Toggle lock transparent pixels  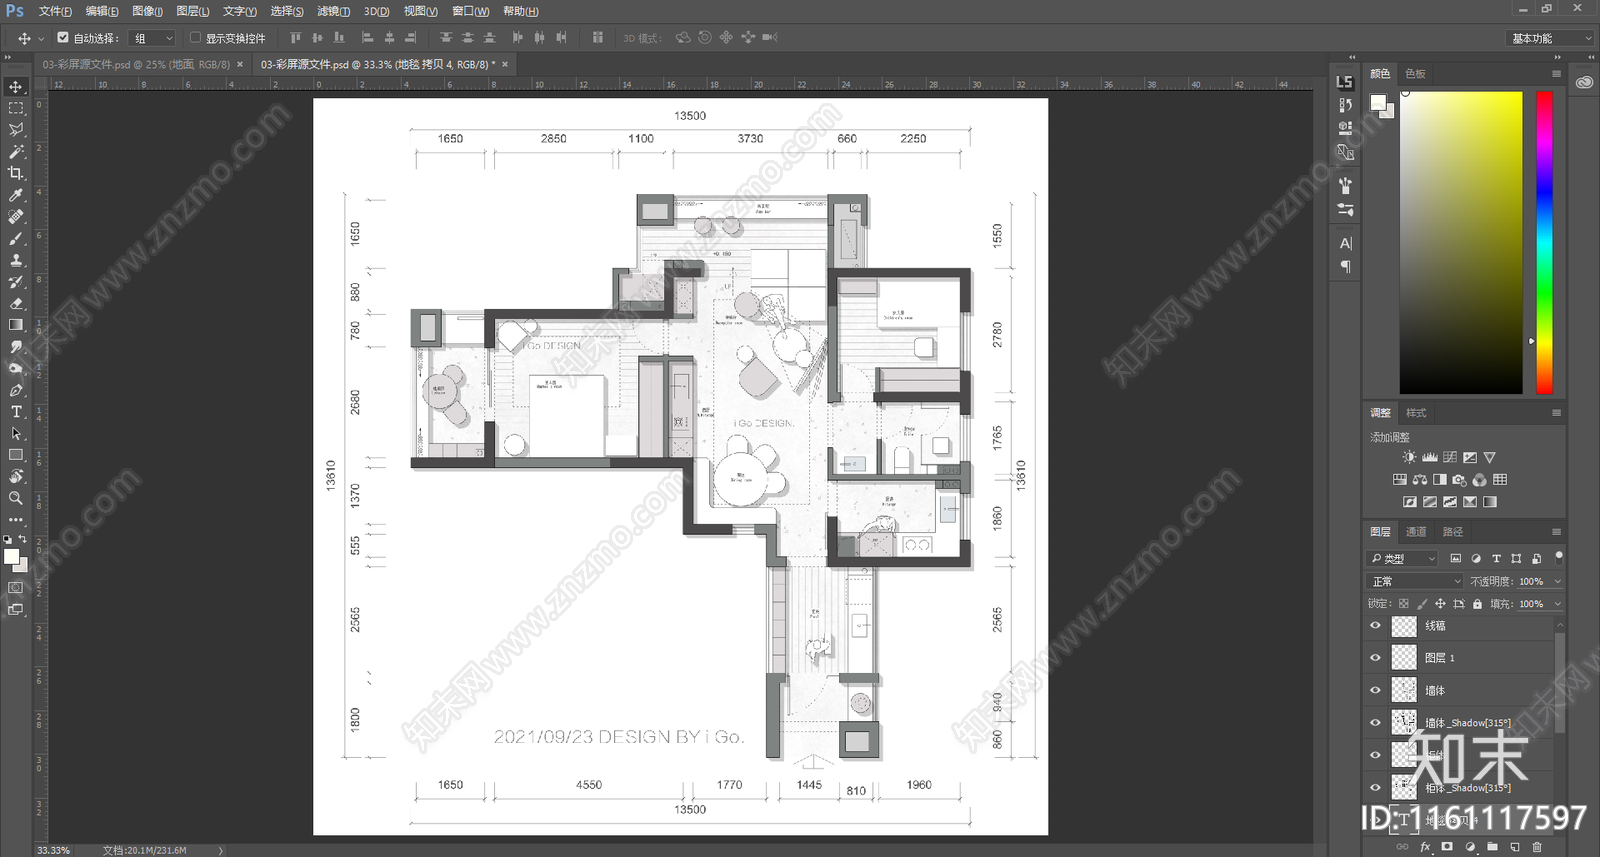(x=1403, y=604)
